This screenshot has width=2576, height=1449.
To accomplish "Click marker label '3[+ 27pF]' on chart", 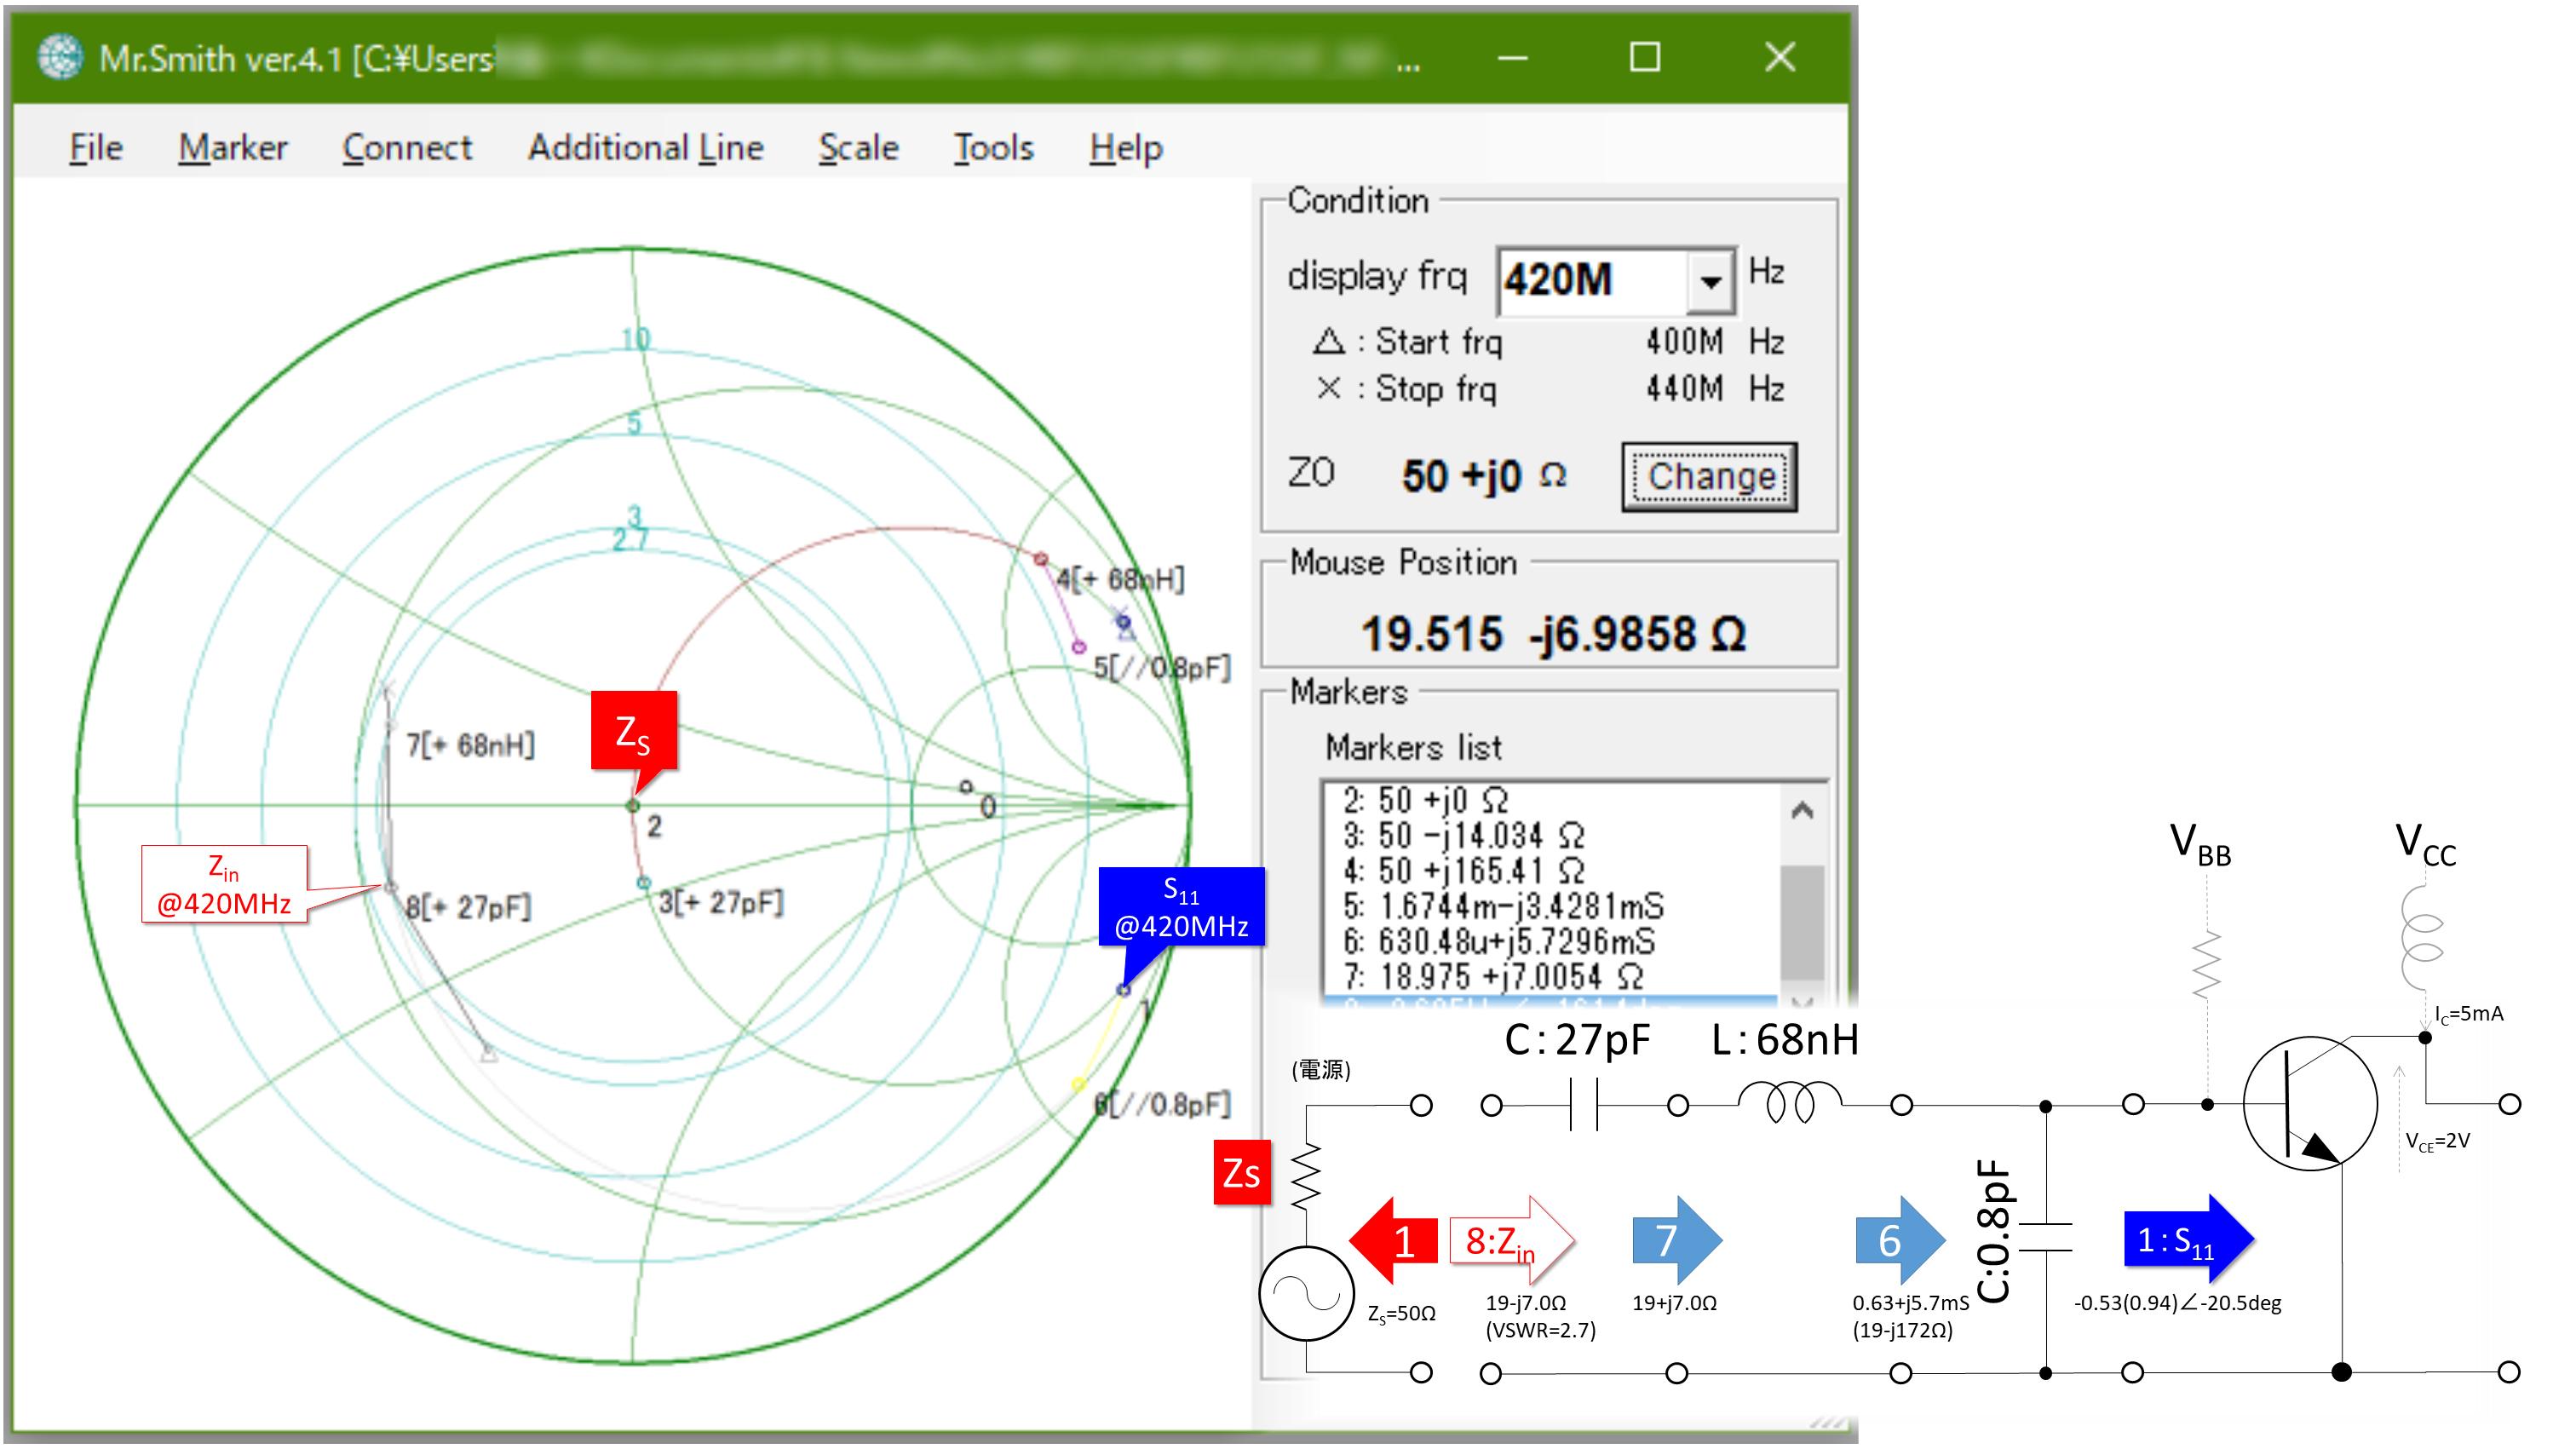I will 721,903.
